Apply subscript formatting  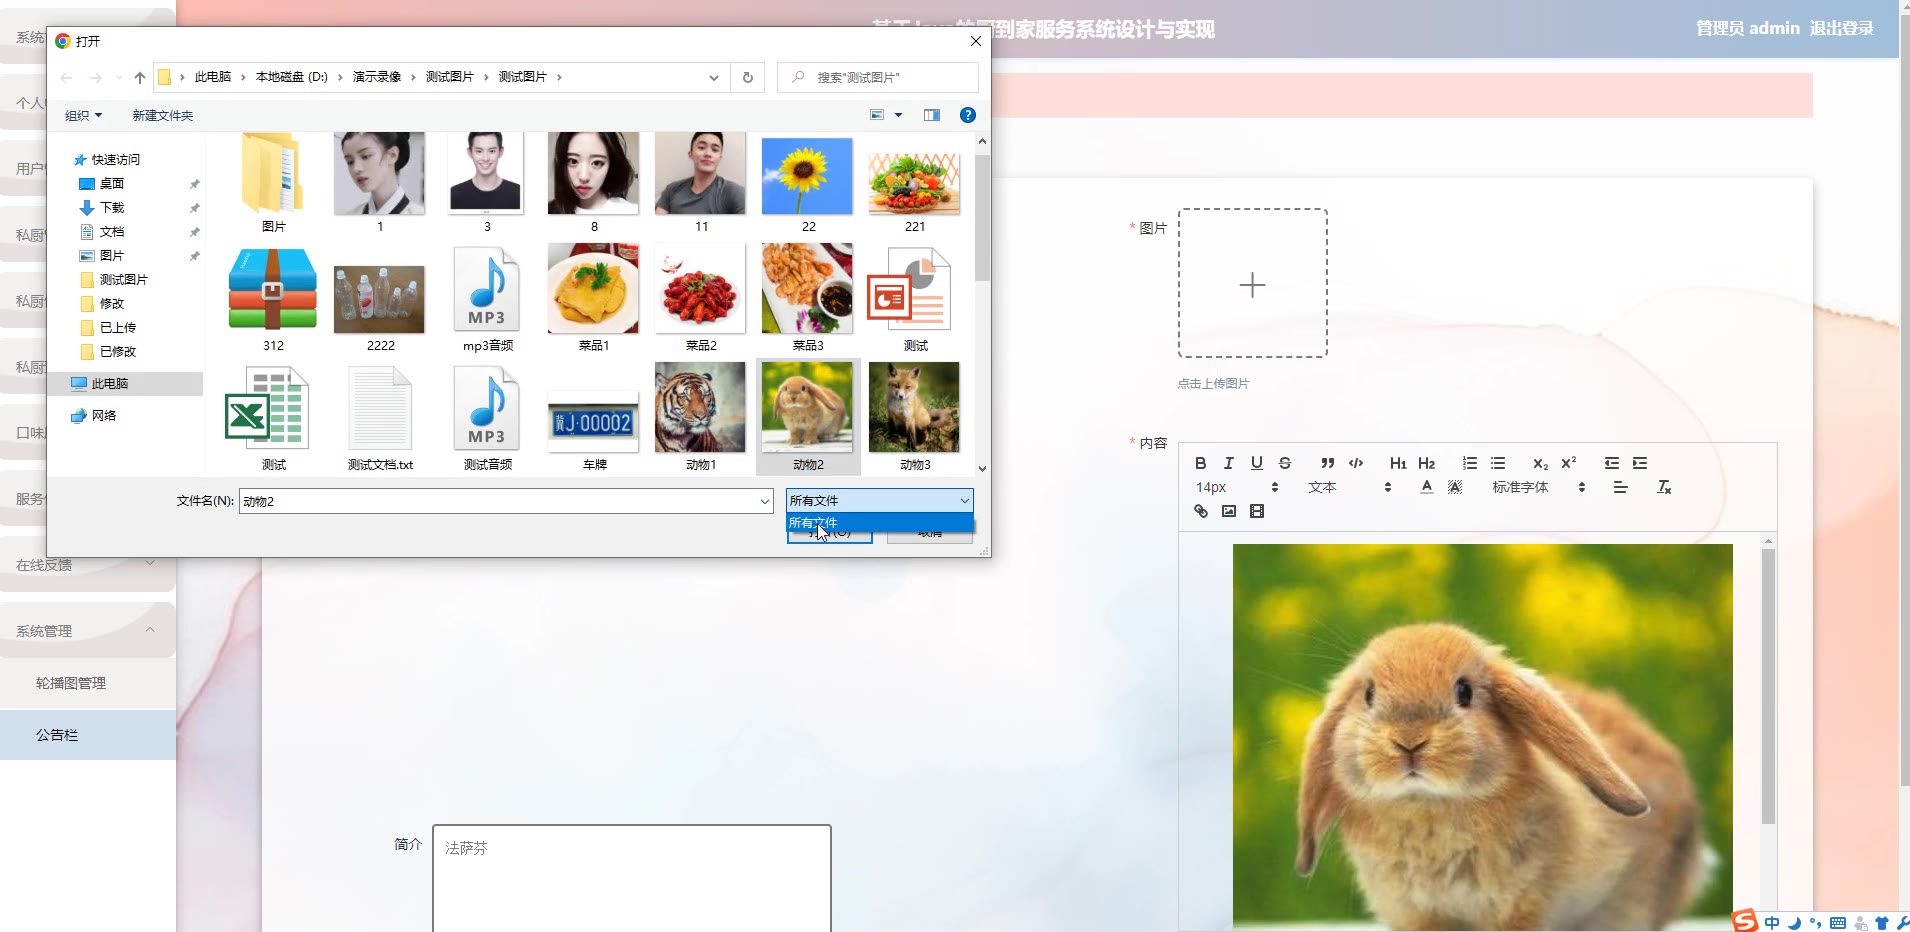[x=1540, y=463]
